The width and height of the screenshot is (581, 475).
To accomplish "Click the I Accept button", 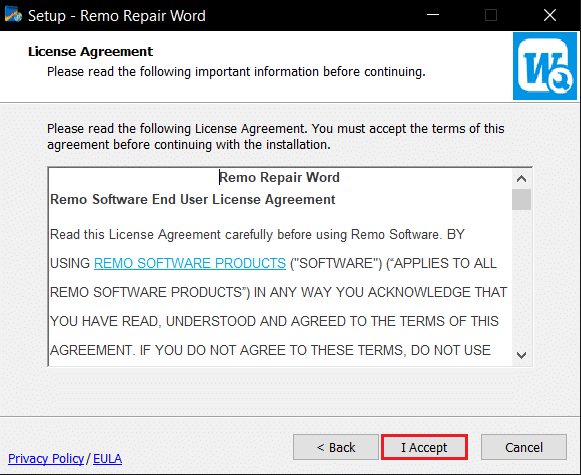I will click(x=424, y=447).
